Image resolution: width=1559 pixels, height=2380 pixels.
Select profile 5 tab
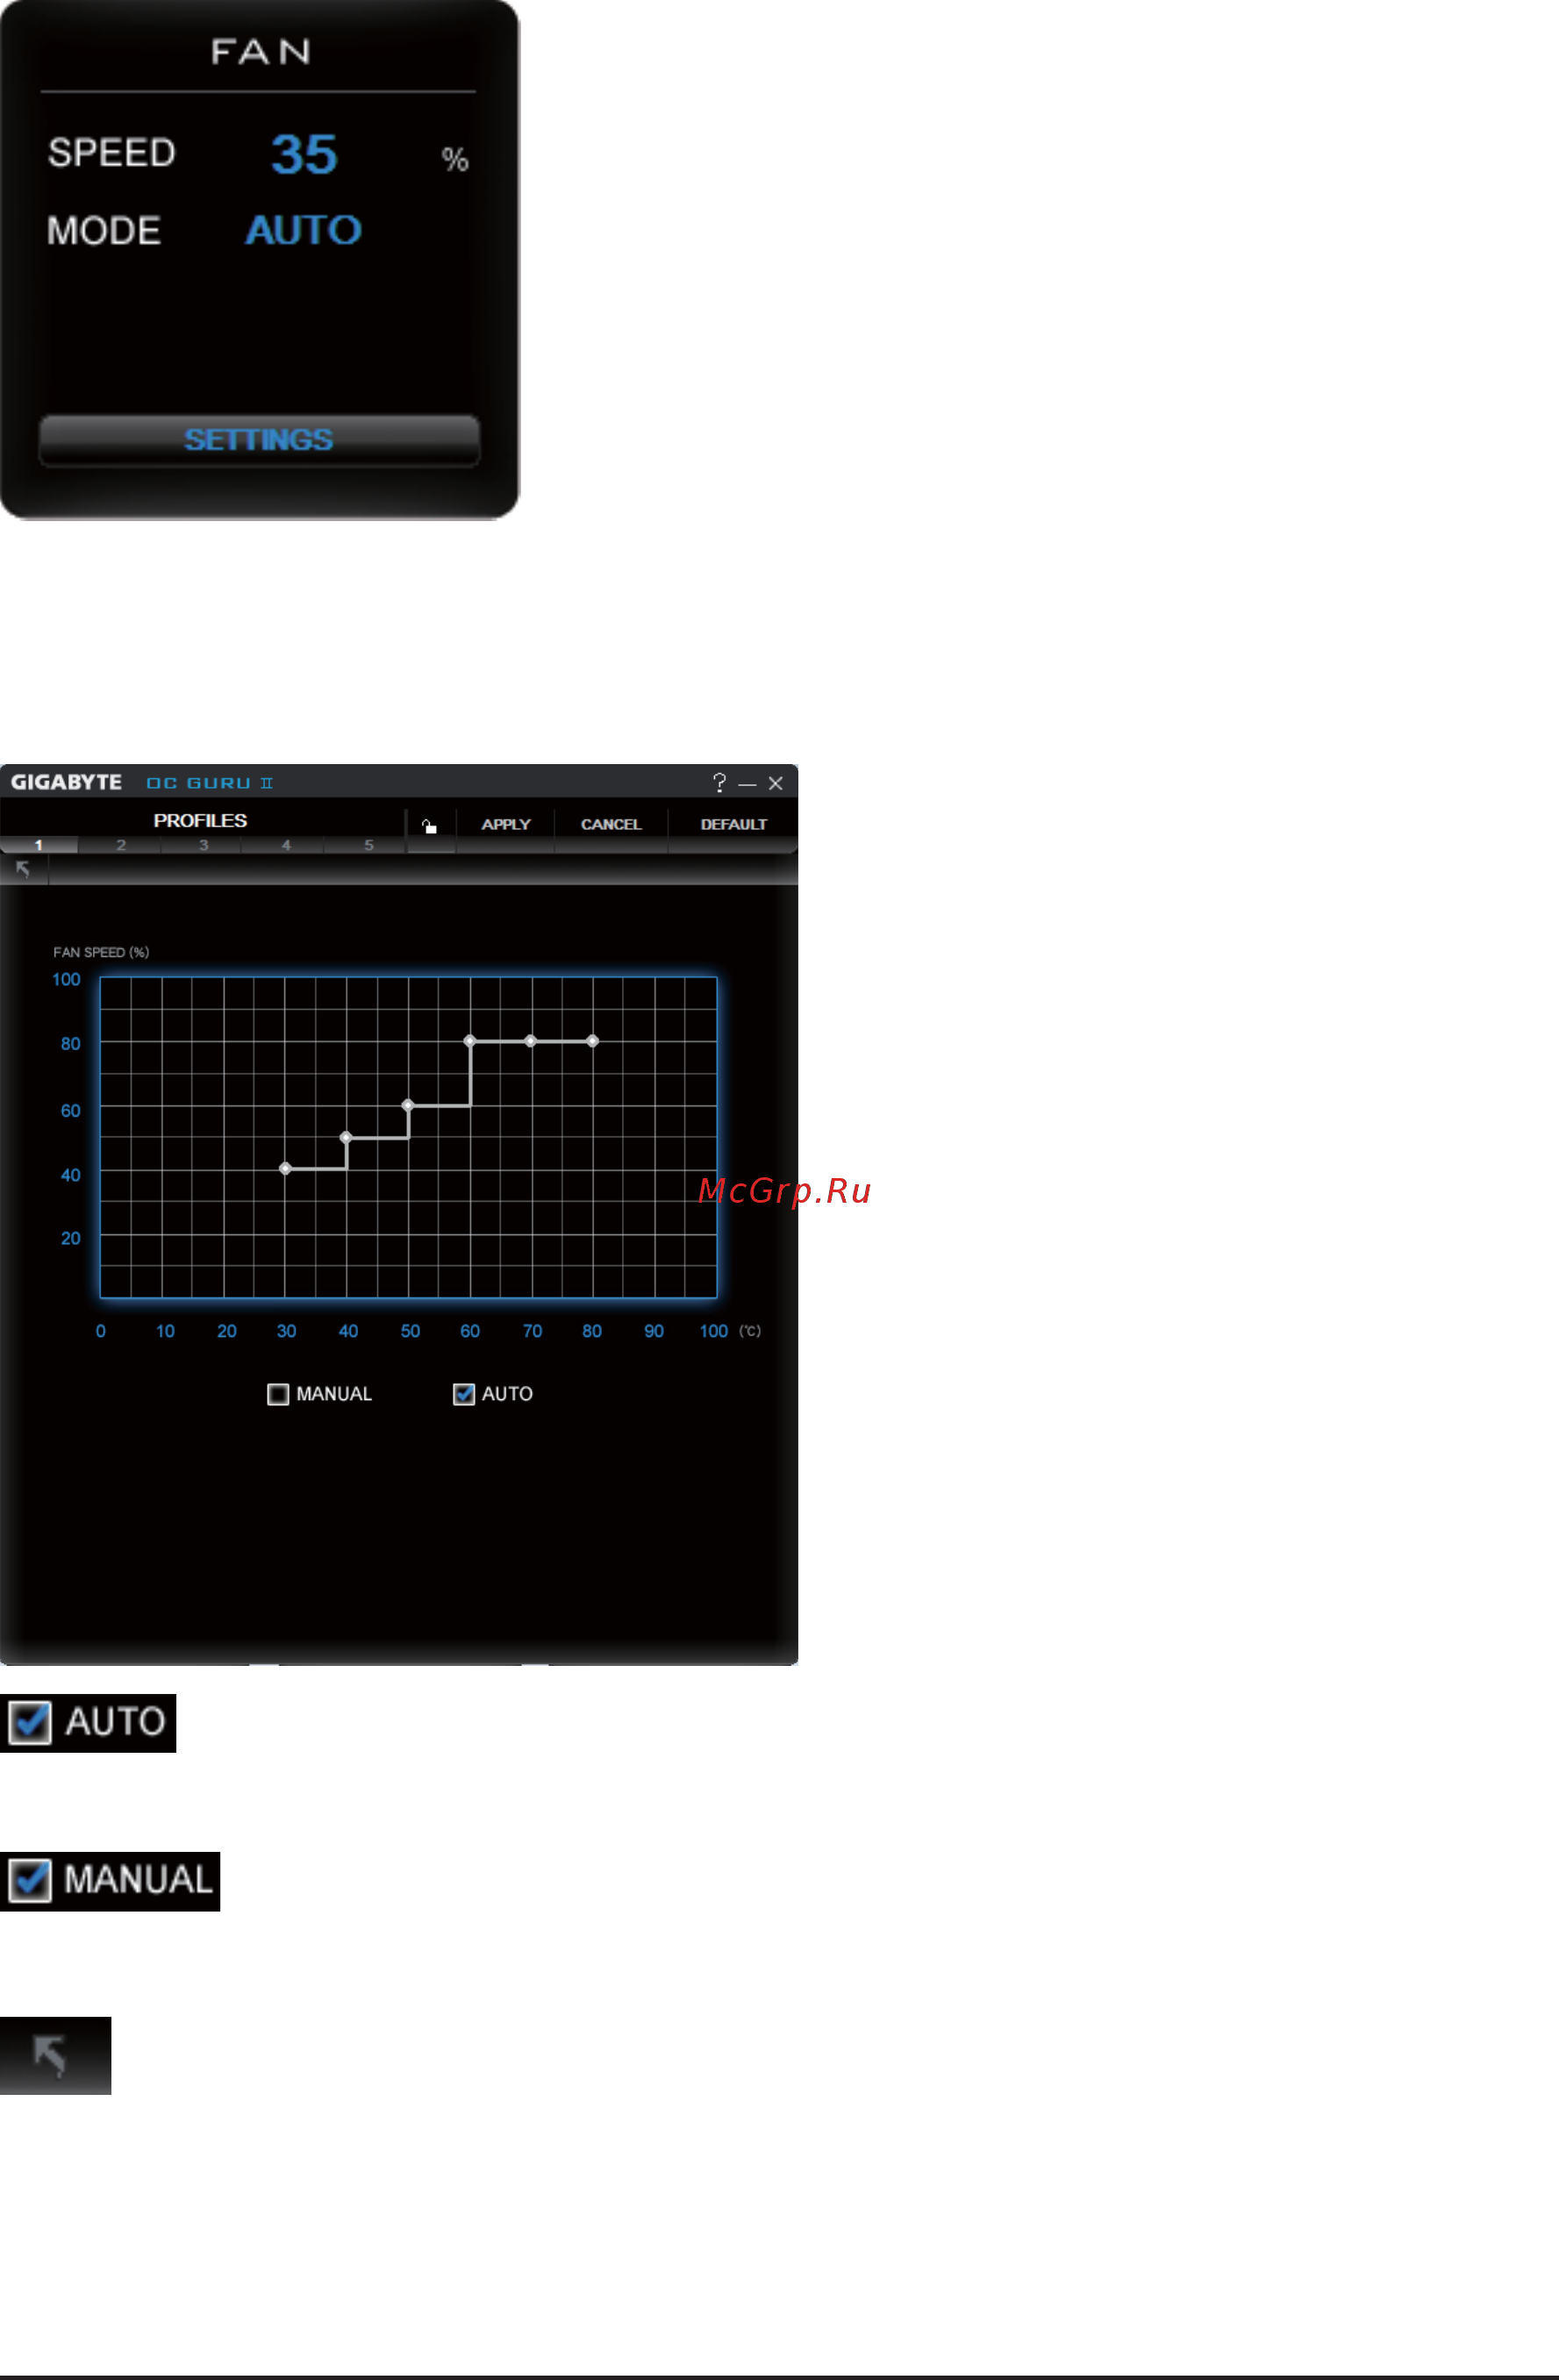click(368, 845)
